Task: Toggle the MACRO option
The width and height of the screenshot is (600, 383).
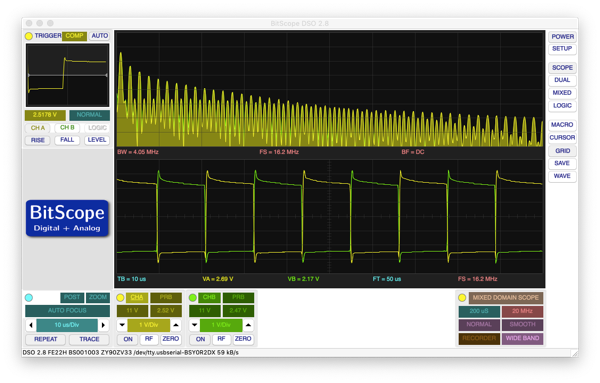Action: (x=562, y=125)
